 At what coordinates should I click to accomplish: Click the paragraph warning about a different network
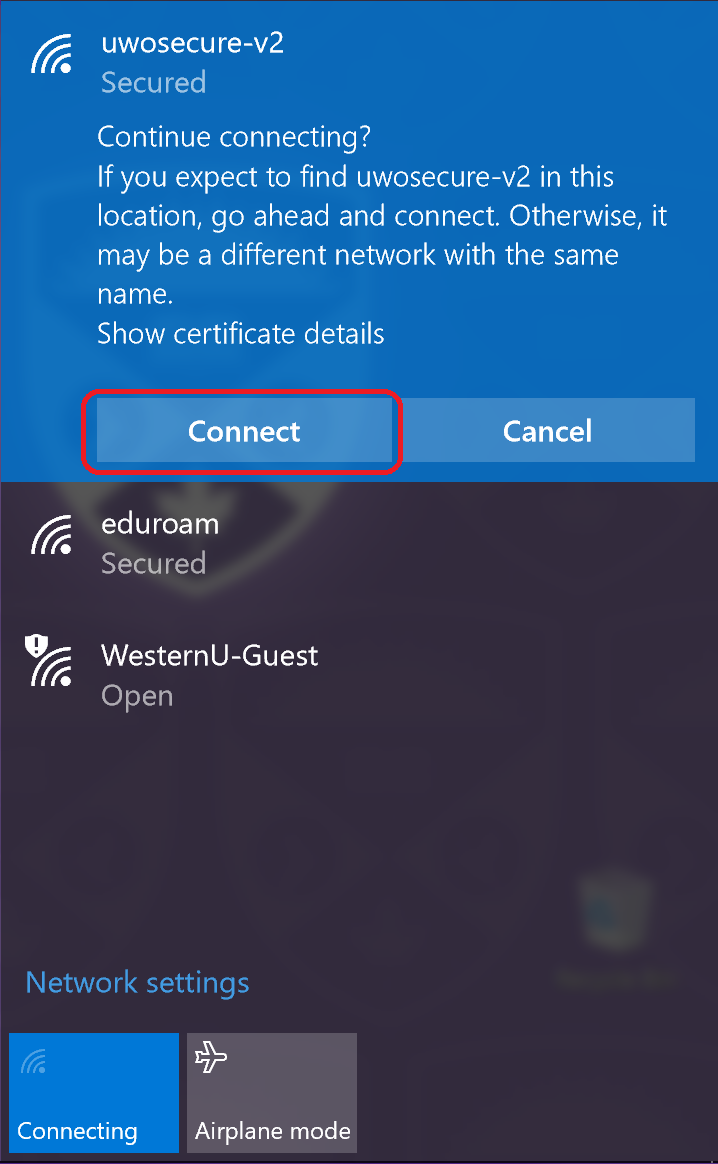tap(382, 235)
